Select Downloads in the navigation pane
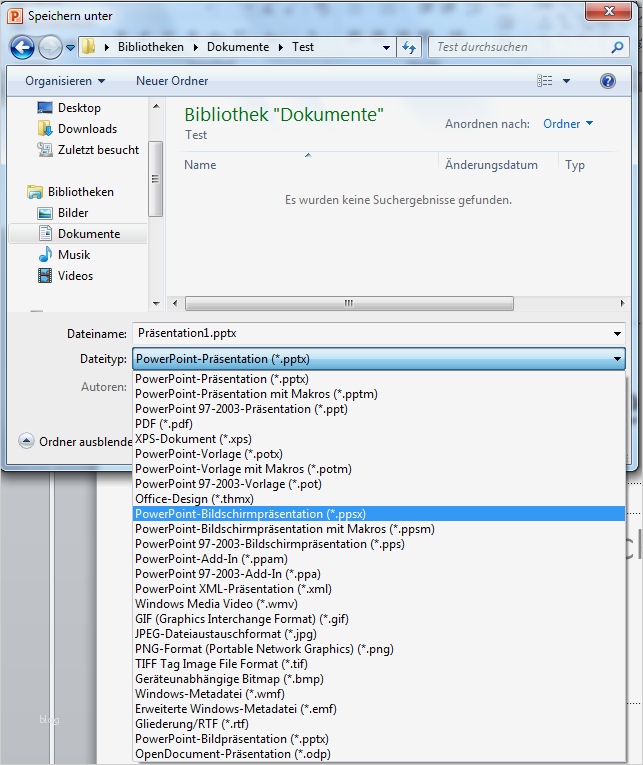Image resolution: width=643 pixels, height=765 pixels. tap(87, 129)
